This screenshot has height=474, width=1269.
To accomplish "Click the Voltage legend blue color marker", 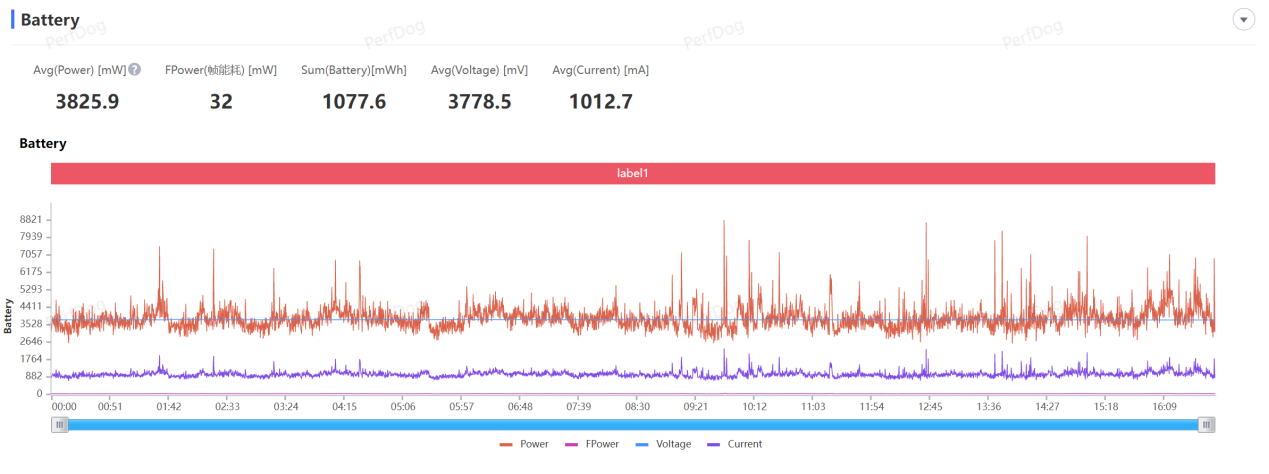I will 641,444.
